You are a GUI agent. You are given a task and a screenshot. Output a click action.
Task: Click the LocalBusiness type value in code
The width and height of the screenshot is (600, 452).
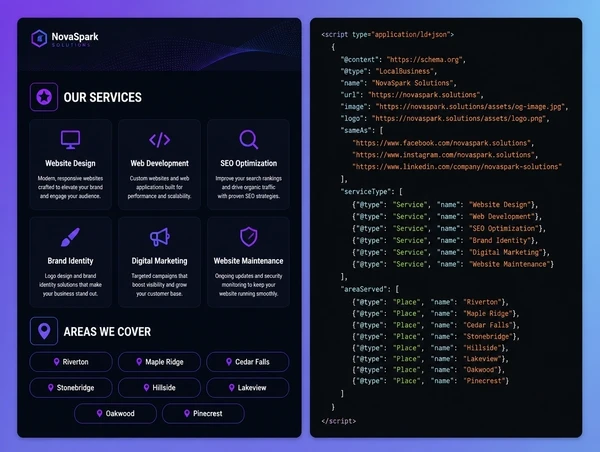click(x=404, y=71)
